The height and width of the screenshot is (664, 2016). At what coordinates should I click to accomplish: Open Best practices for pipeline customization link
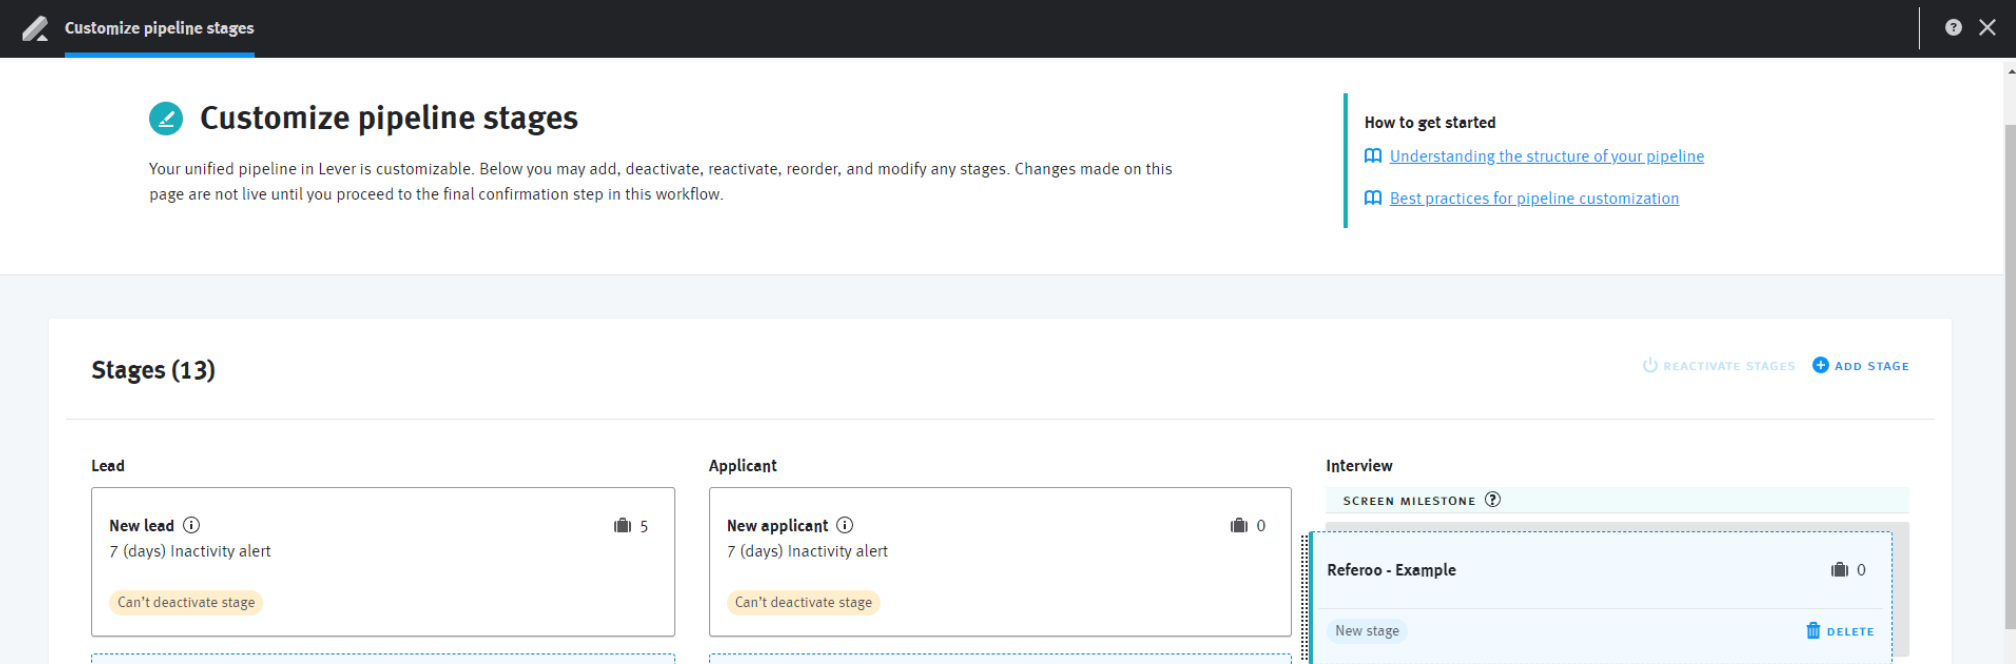(x=1534, y=198)
